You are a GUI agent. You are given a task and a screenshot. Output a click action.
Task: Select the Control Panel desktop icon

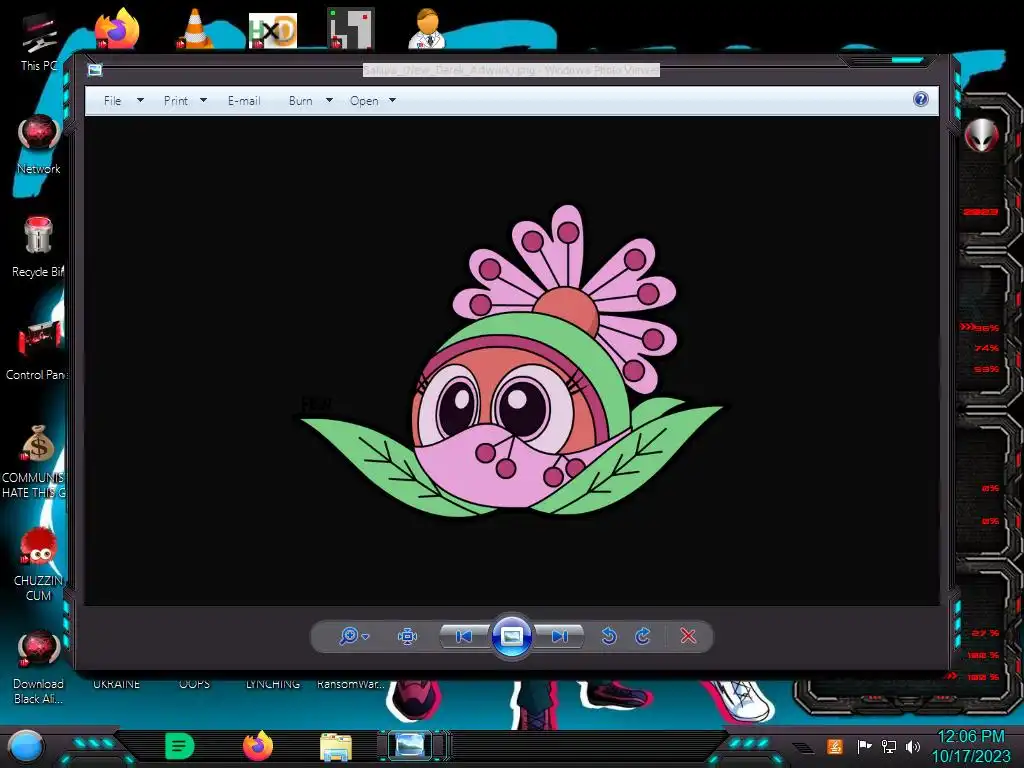(39, 350)
